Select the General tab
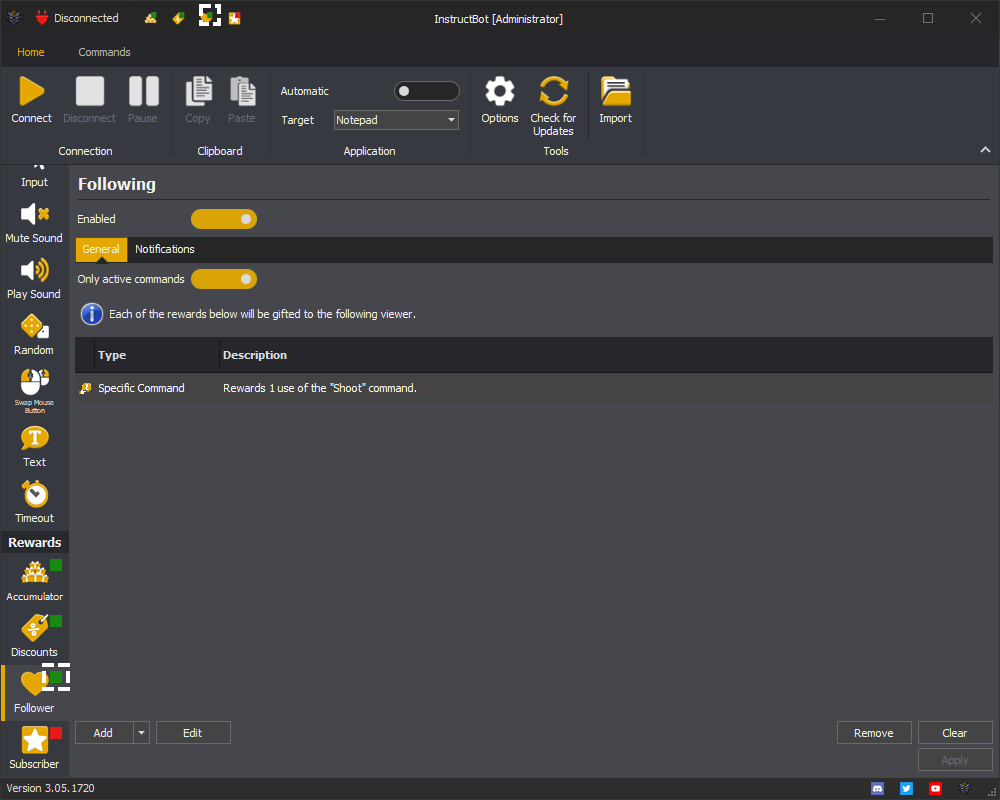The width and height of the screenshot is (1000, 800). coord(101,249)
